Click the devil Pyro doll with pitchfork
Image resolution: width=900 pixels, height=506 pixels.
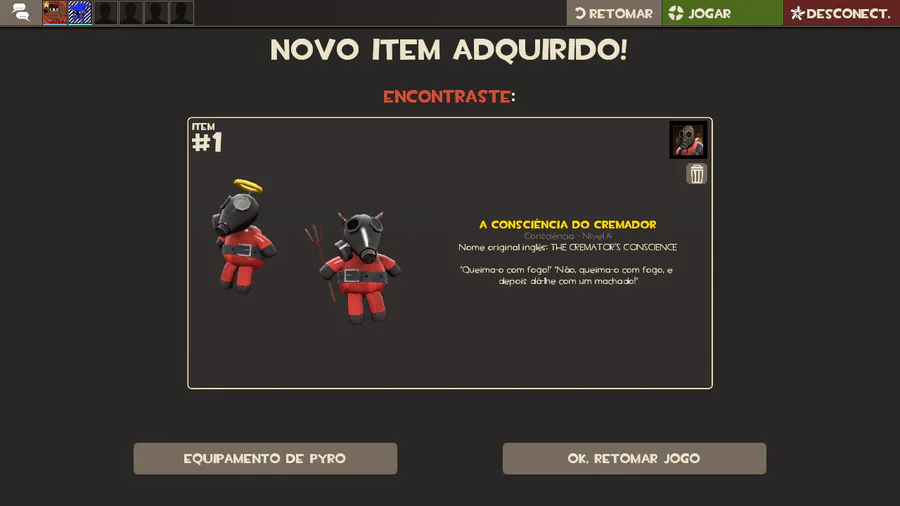tap(355, 267)
